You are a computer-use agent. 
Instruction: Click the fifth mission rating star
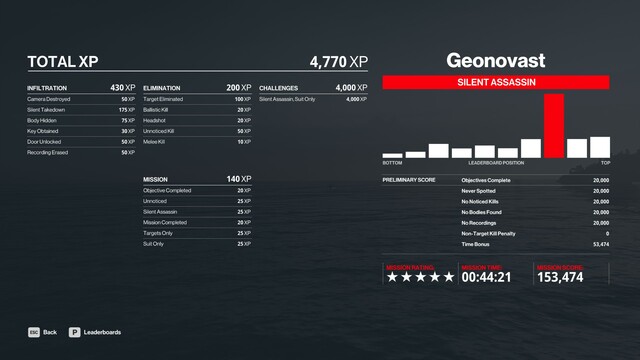coord(449,277)
